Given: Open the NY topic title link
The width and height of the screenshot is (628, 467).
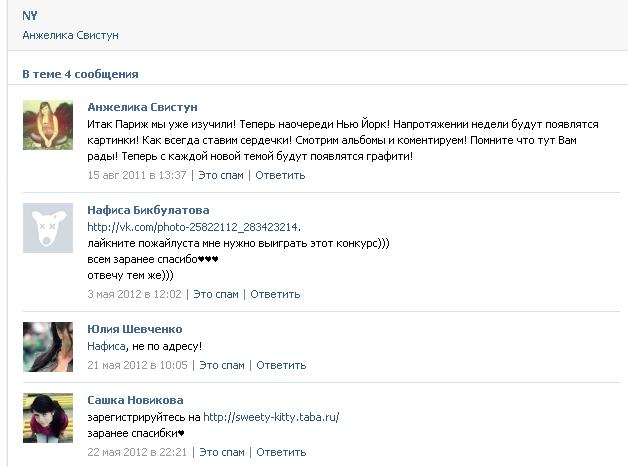Looking at the screenshot, I should pos(29,16).
